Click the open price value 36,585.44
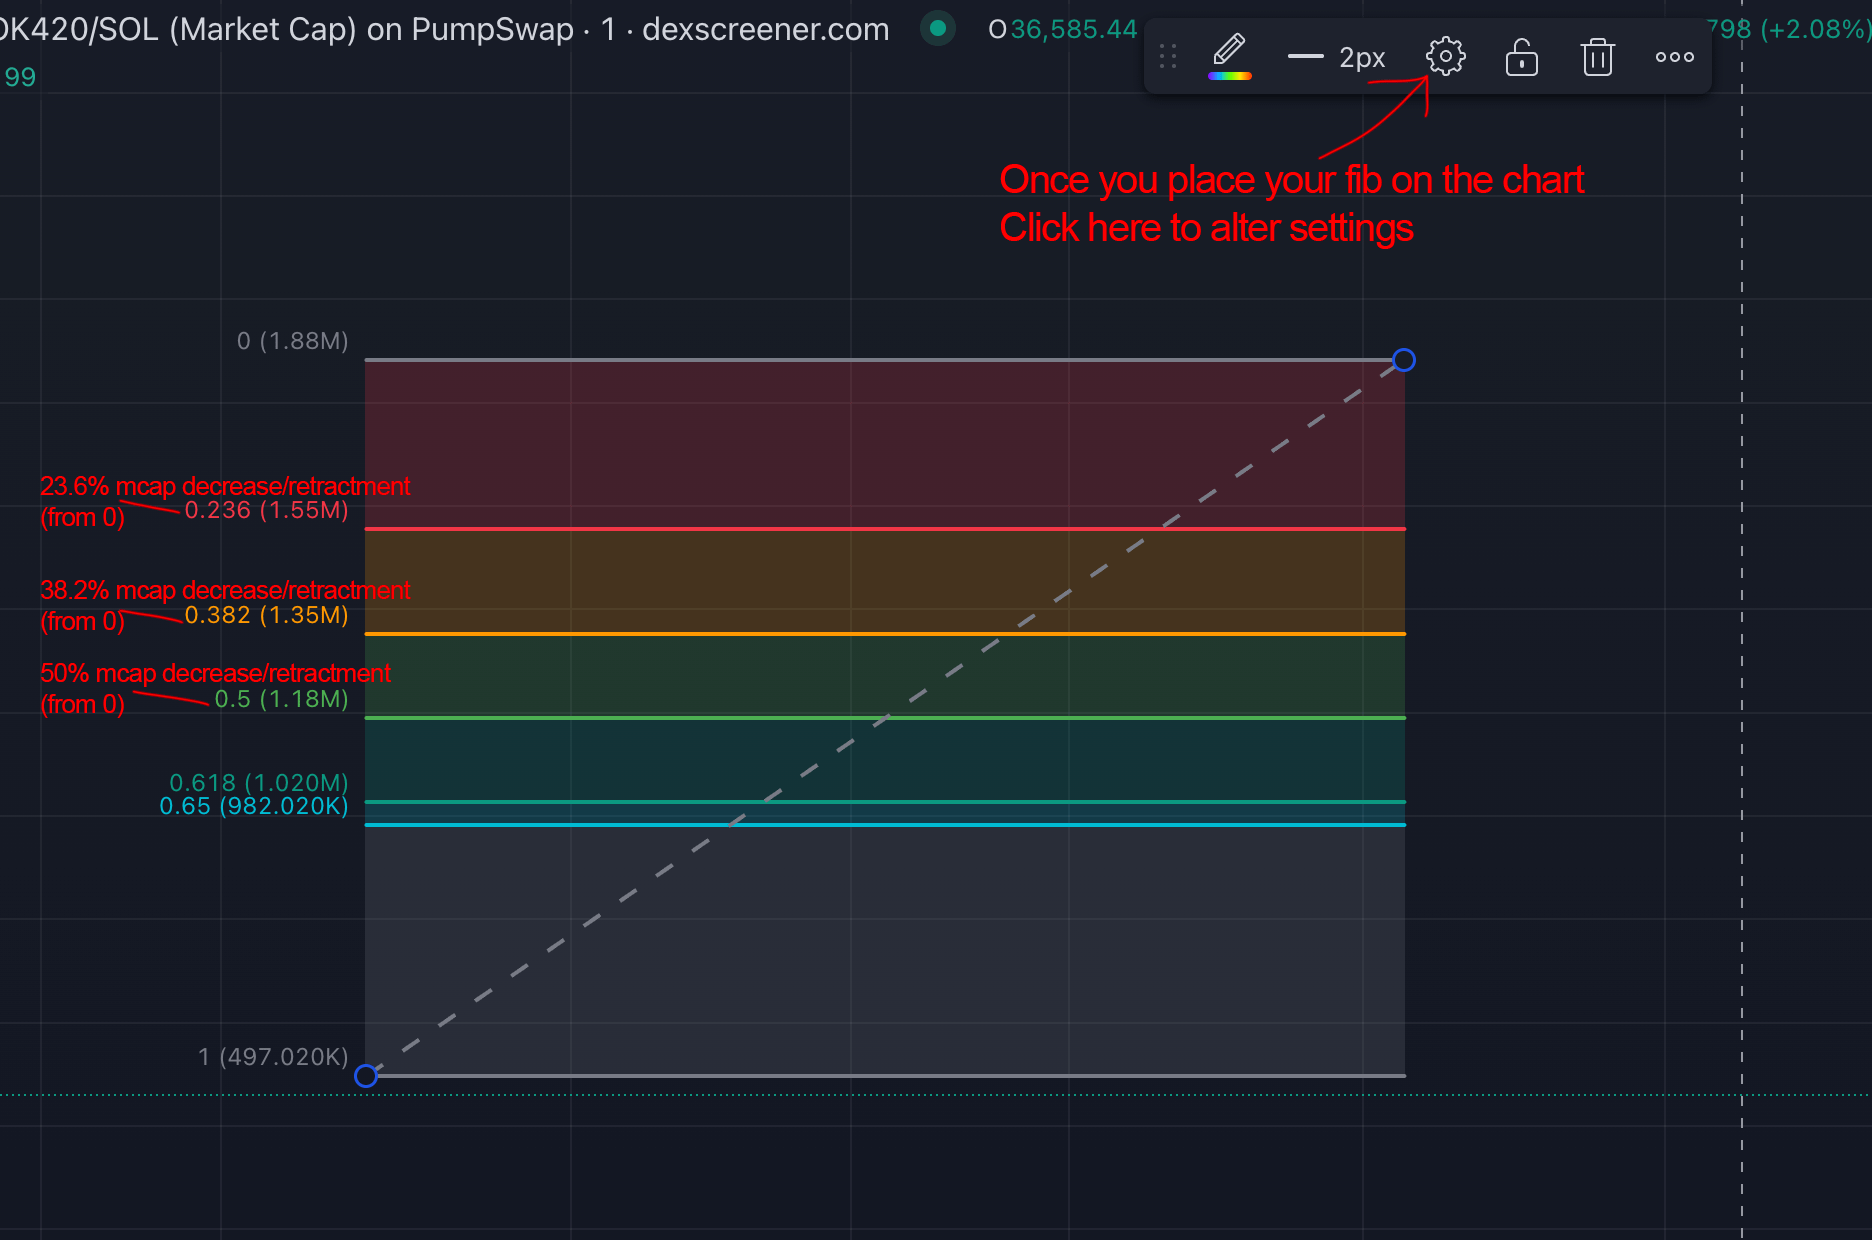This screenshot has width=1872, height=1240. click(1072, 29)
